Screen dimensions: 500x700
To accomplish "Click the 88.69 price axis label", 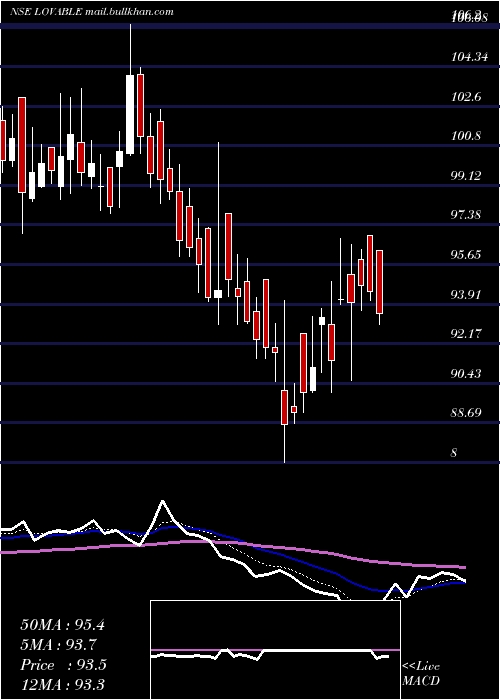I will pos(466,412).
